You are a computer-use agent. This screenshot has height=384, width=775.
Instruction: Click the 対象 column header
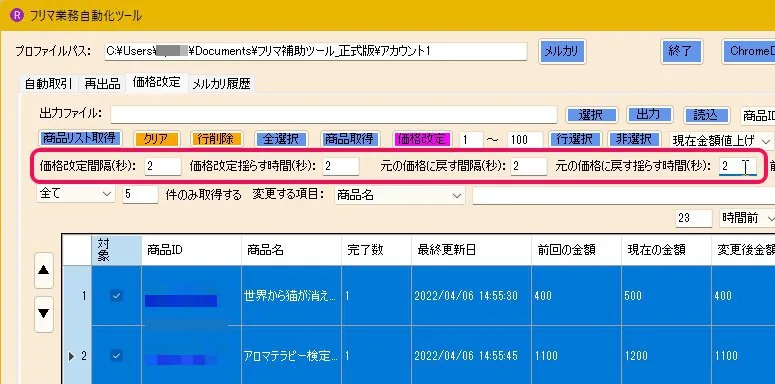point(117,250)
